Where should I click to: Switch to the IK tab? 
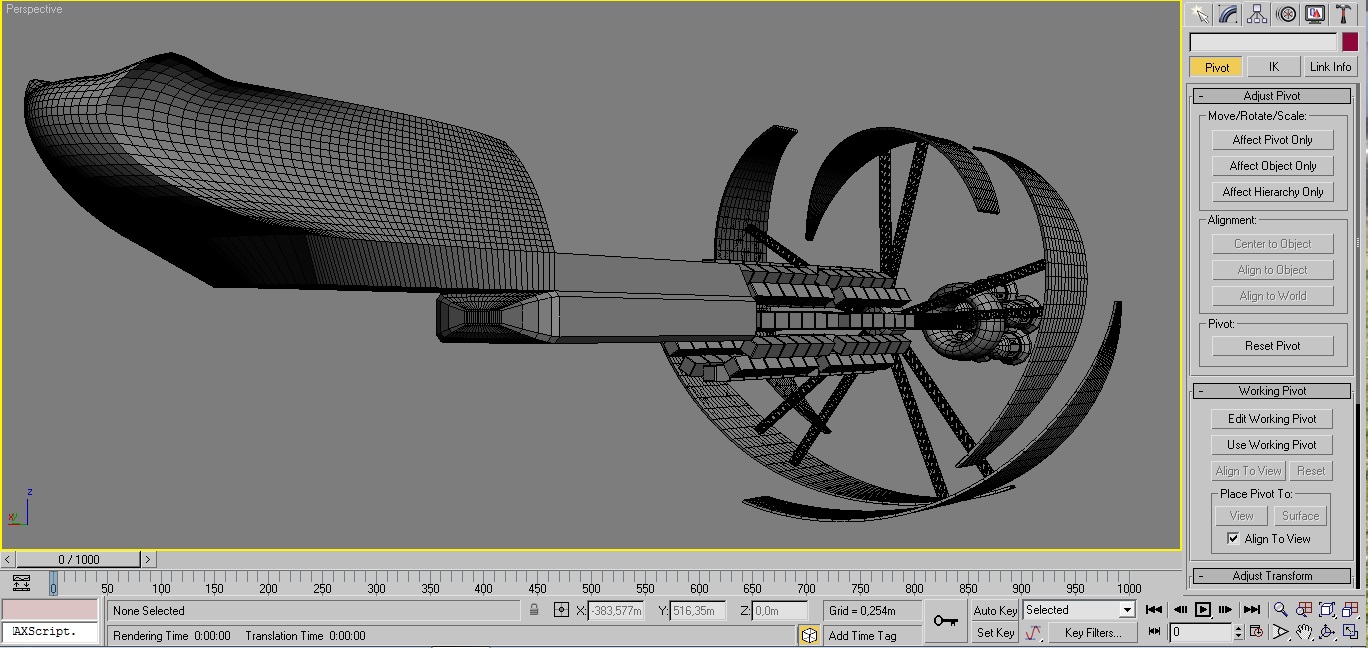(x=1273, y=67)
